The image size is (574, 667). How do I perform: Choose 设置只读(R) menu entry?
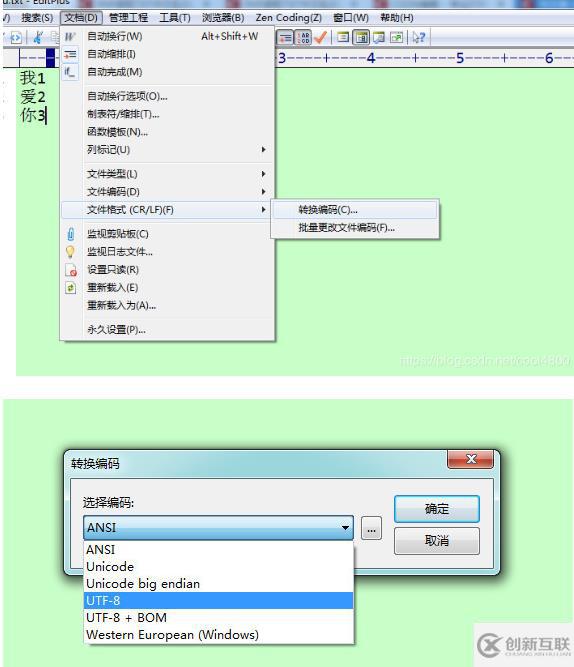pyautogui.click(x=168, y=270)
